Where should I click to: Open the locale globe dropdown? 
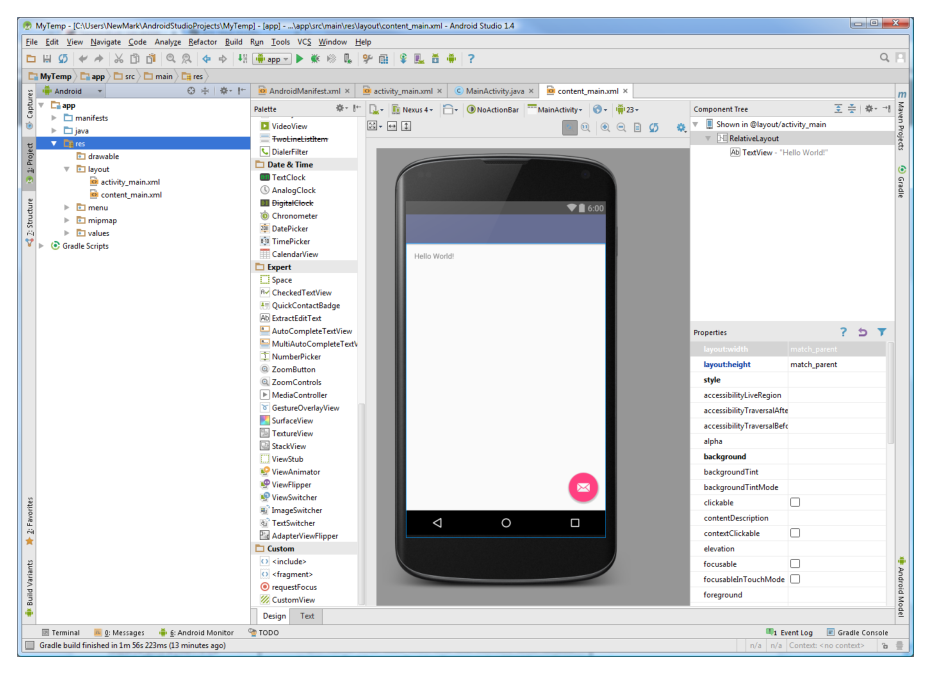[600, 110]
